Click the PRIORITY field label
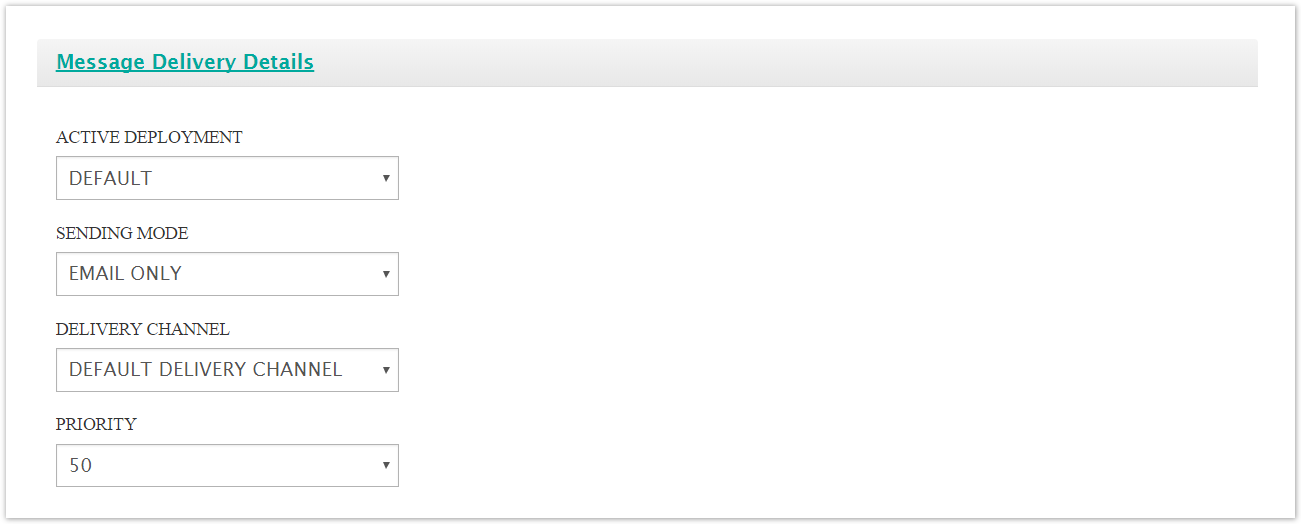 tap(96, 425)
